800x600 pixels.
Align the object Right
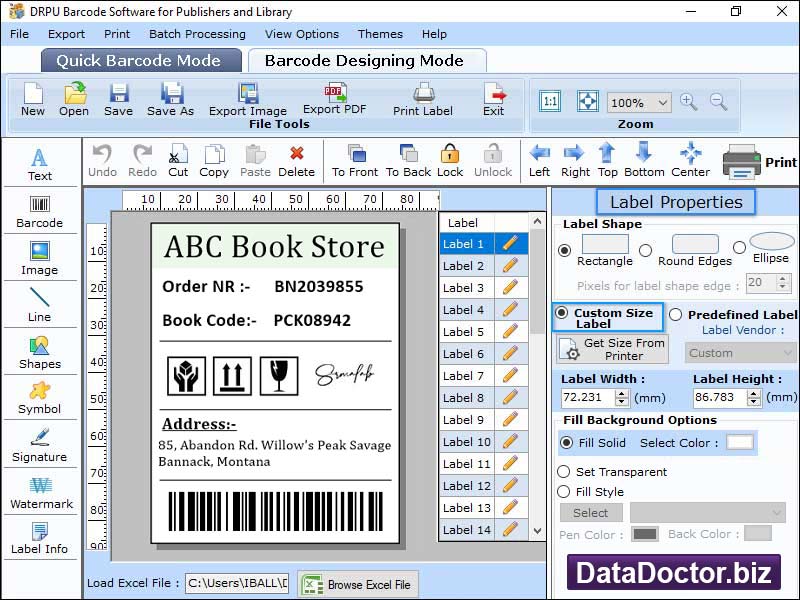[x=575, y=161]
